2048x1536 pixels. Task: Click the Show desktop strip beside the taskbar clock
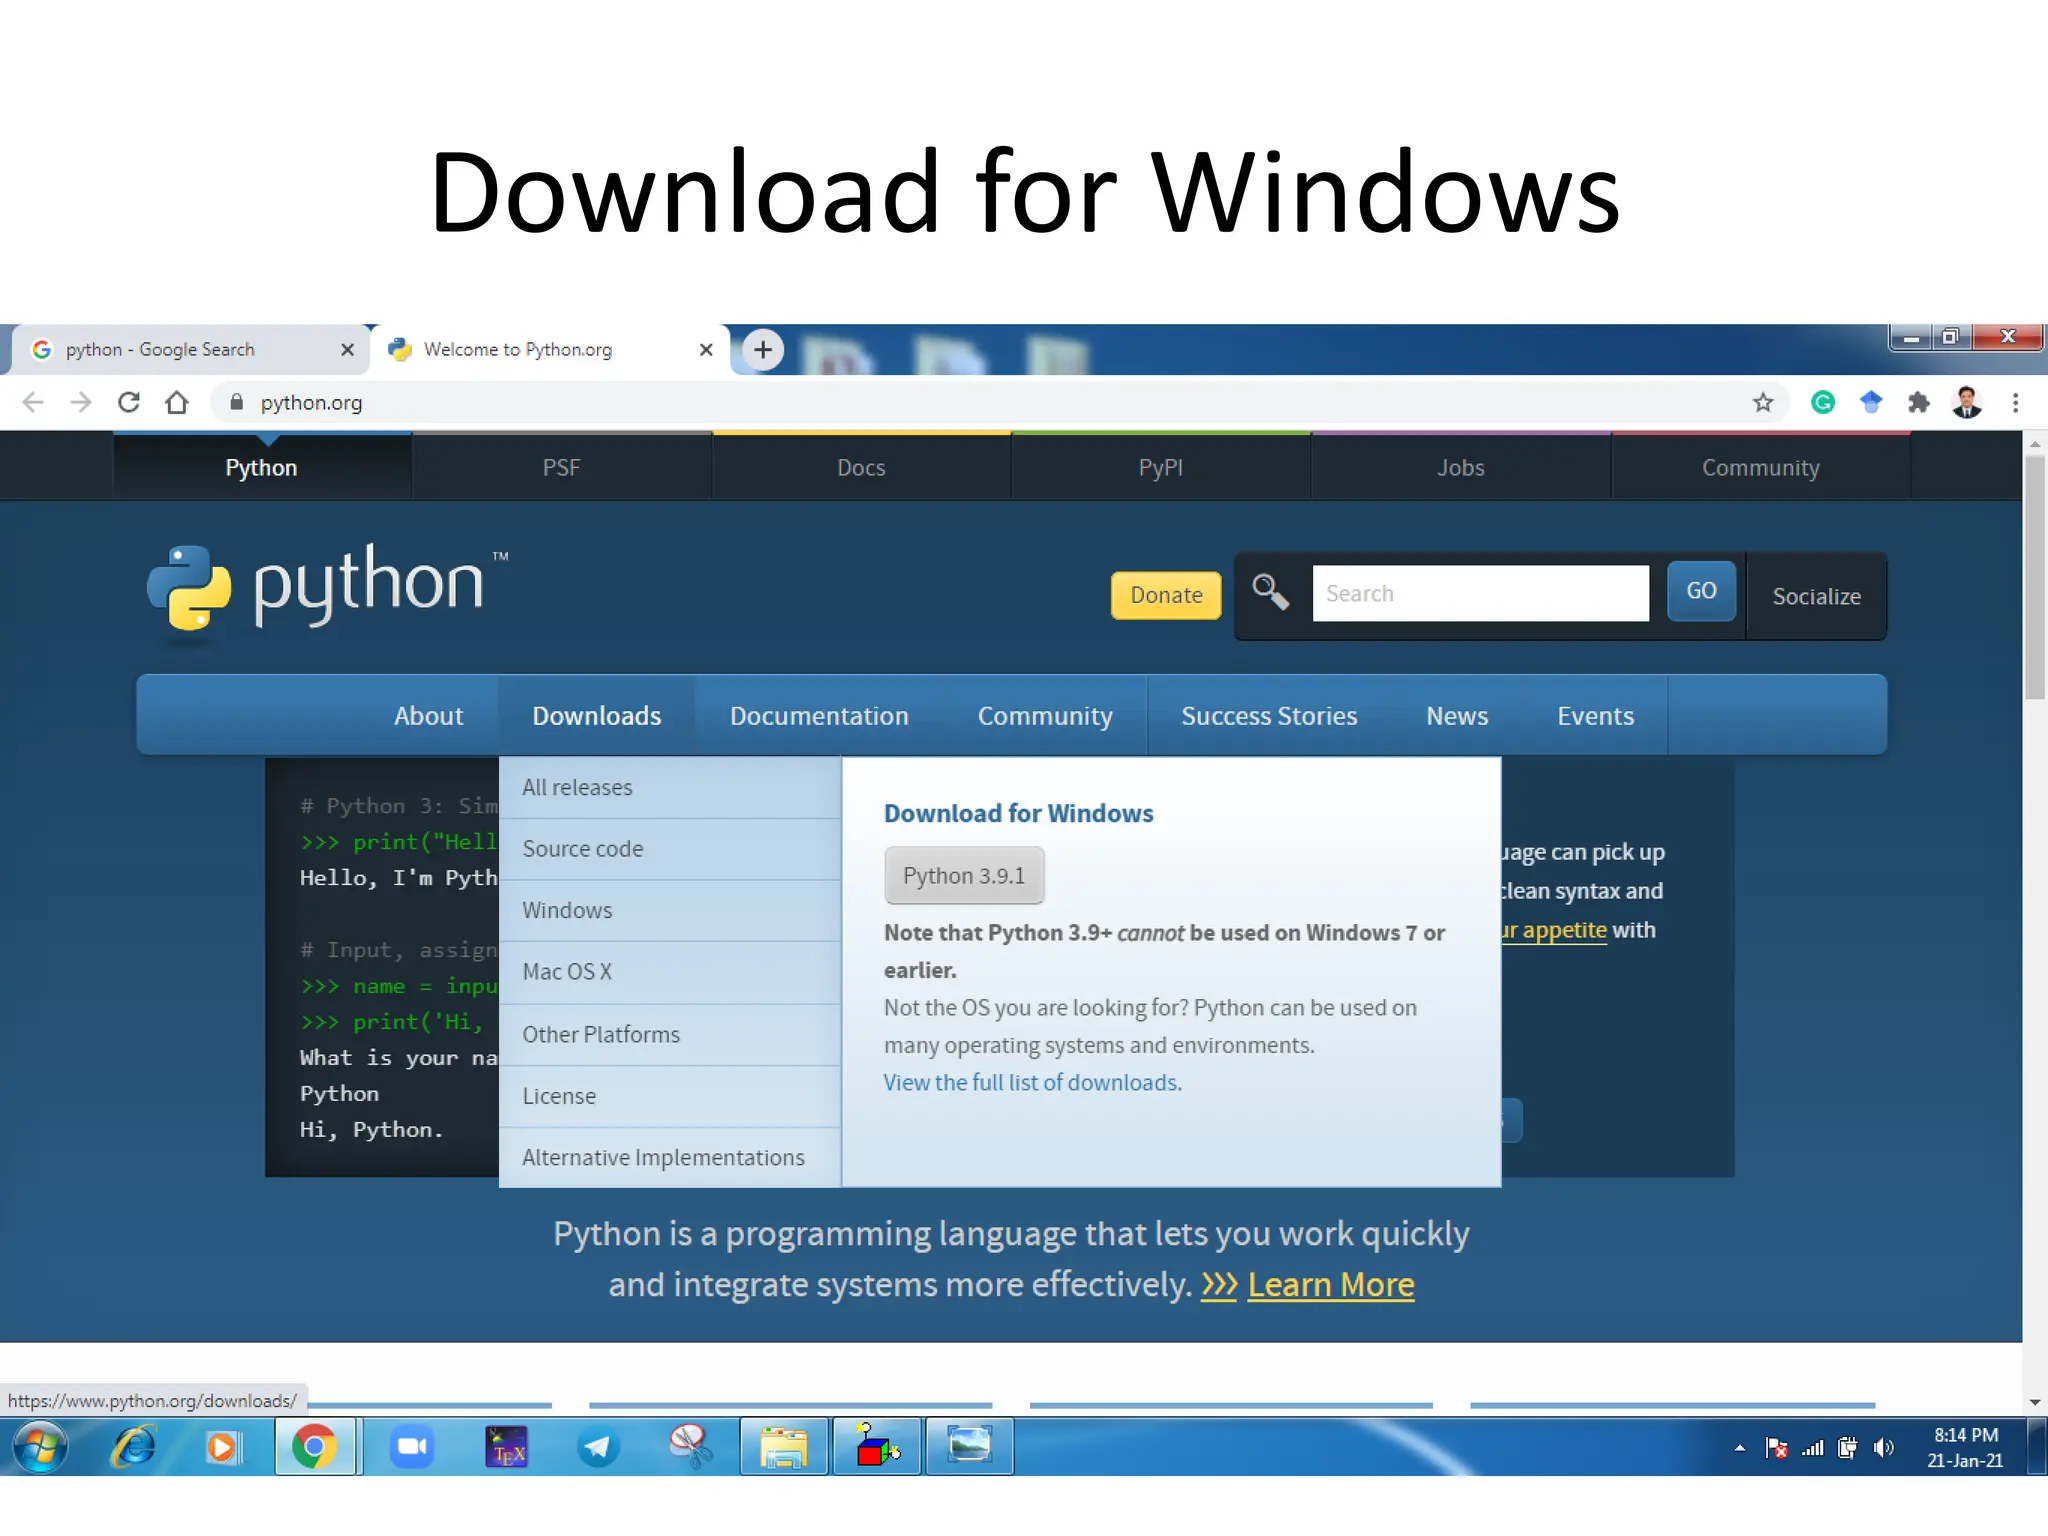click(x=2036, y=1447)
